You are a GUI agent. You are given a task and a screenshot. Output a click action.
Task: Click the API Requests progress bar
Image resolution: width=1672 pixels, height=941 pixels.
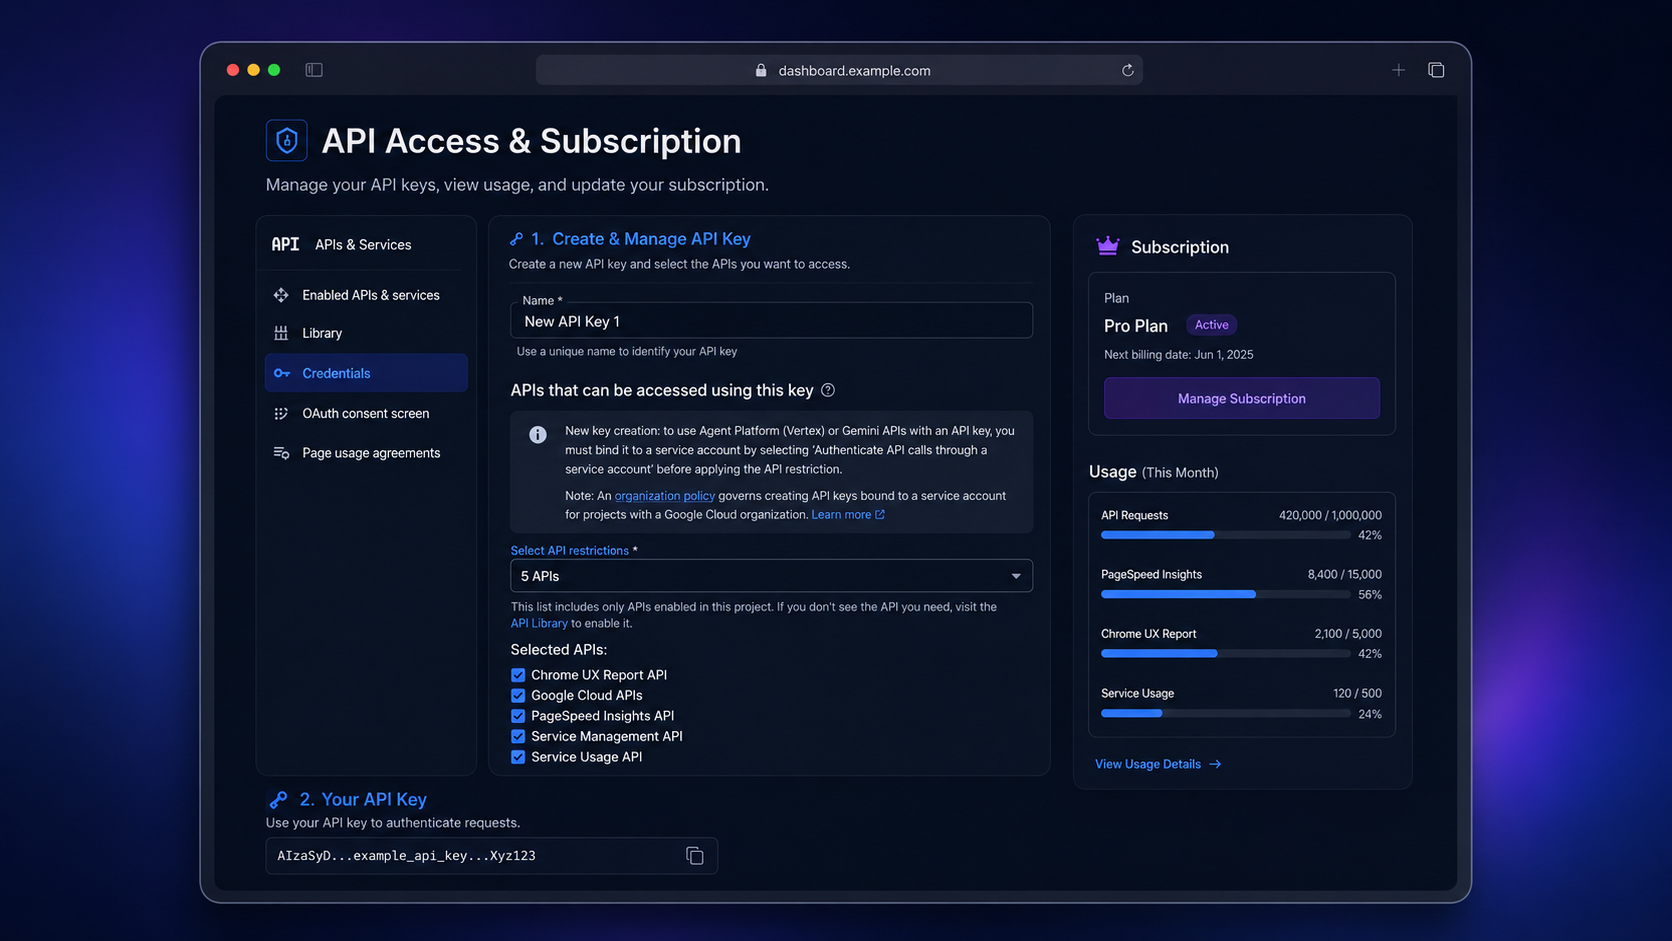click(1225, 535)
